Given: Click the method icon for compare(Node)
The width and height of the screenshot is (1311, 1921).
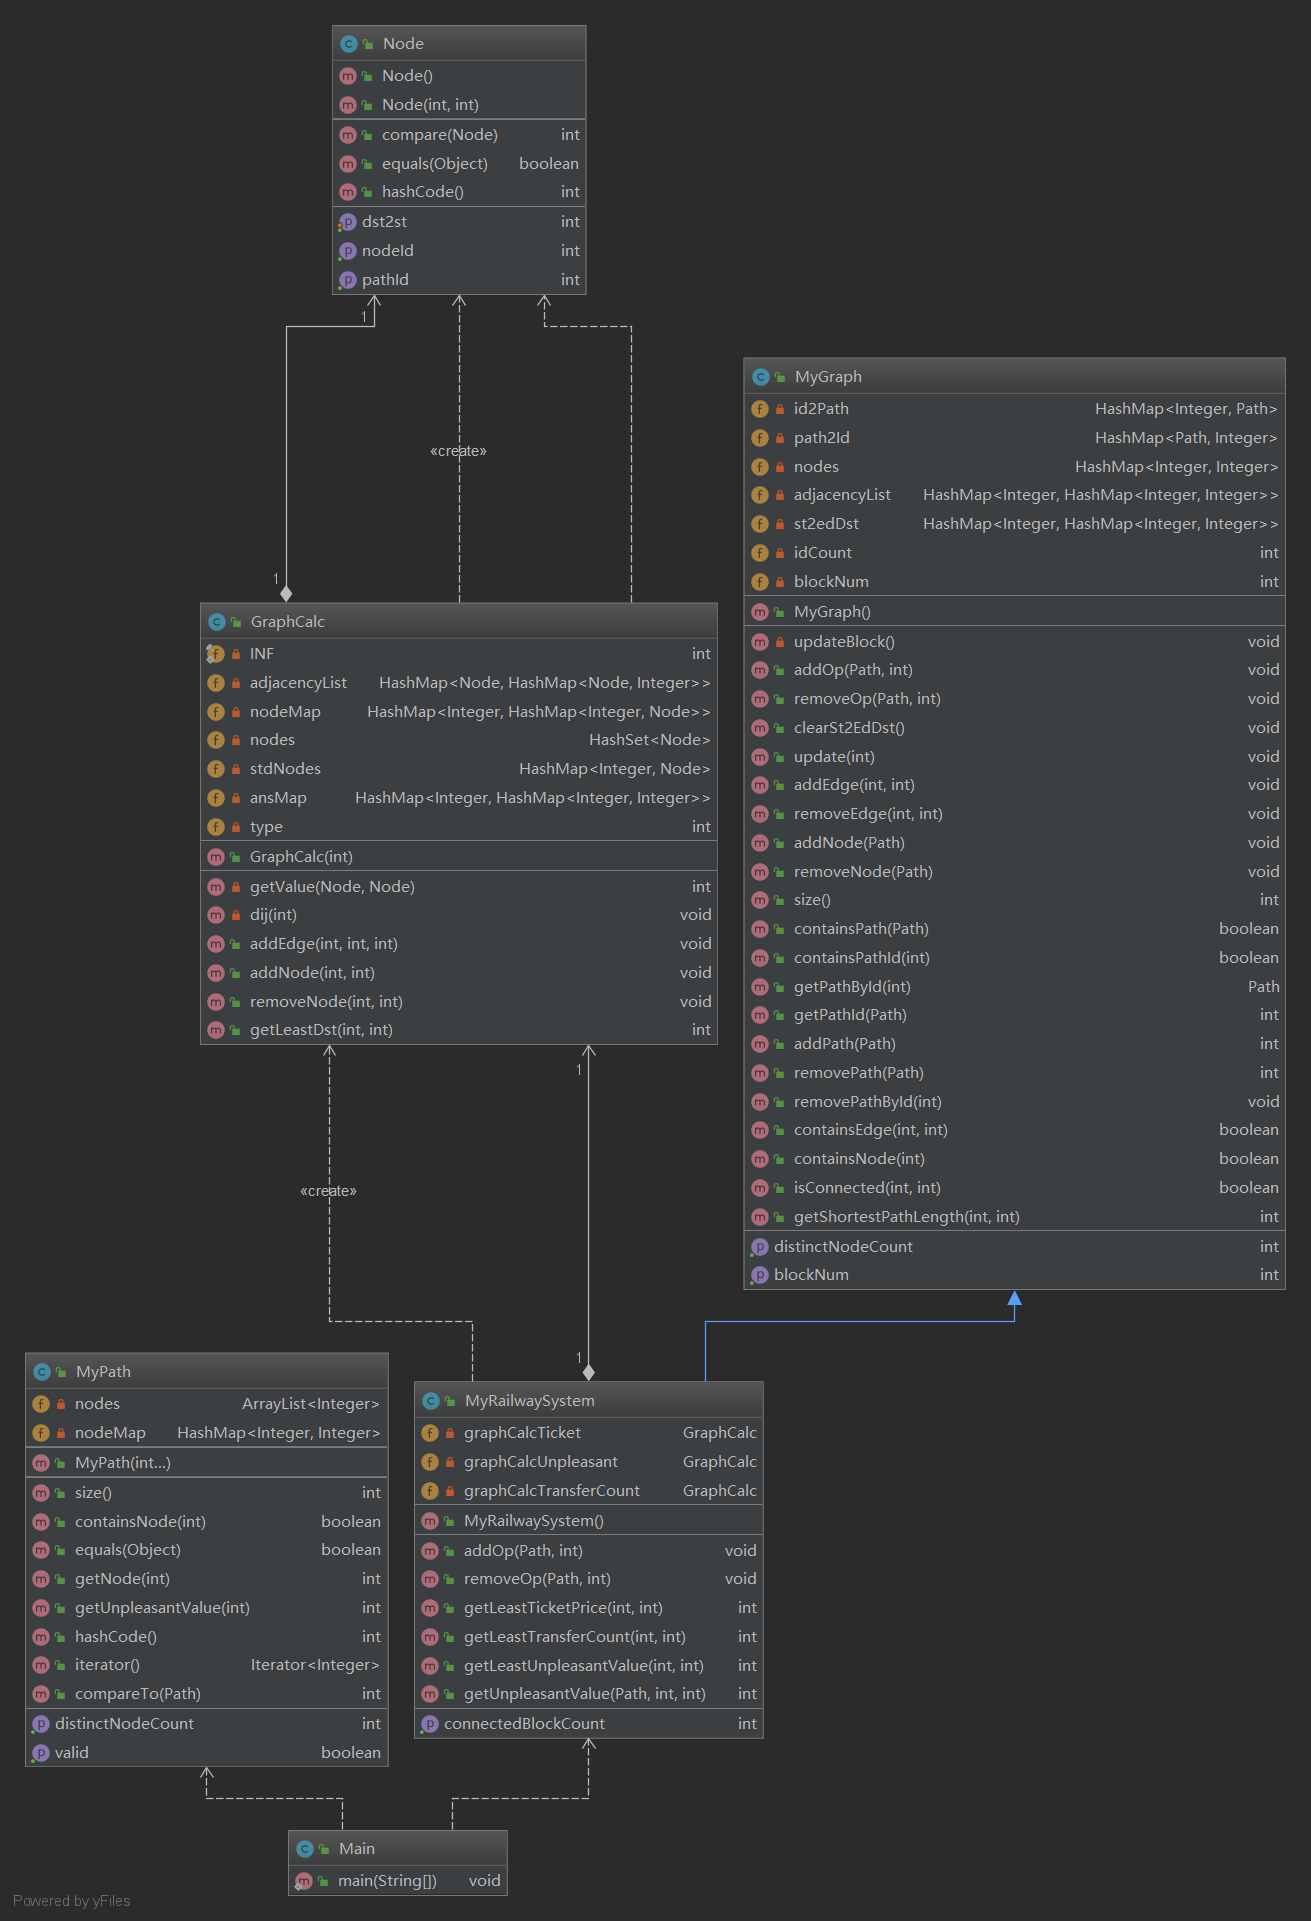Looking at the screenshot, I should (347, 135).
